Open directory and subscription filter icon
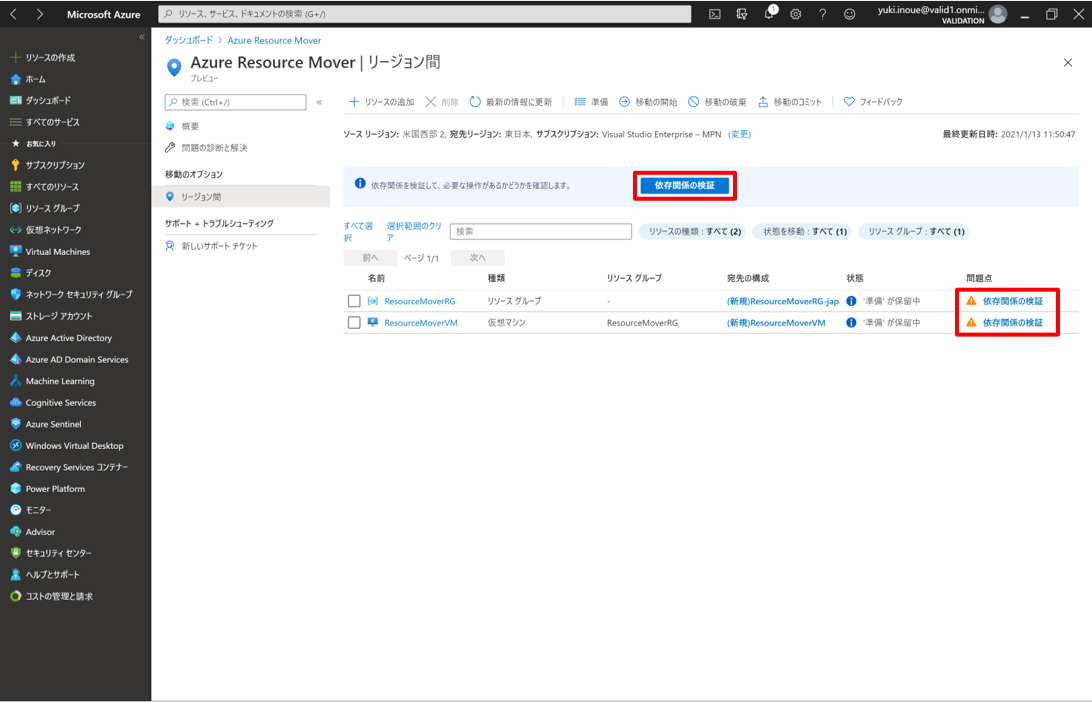 point(742,14)
